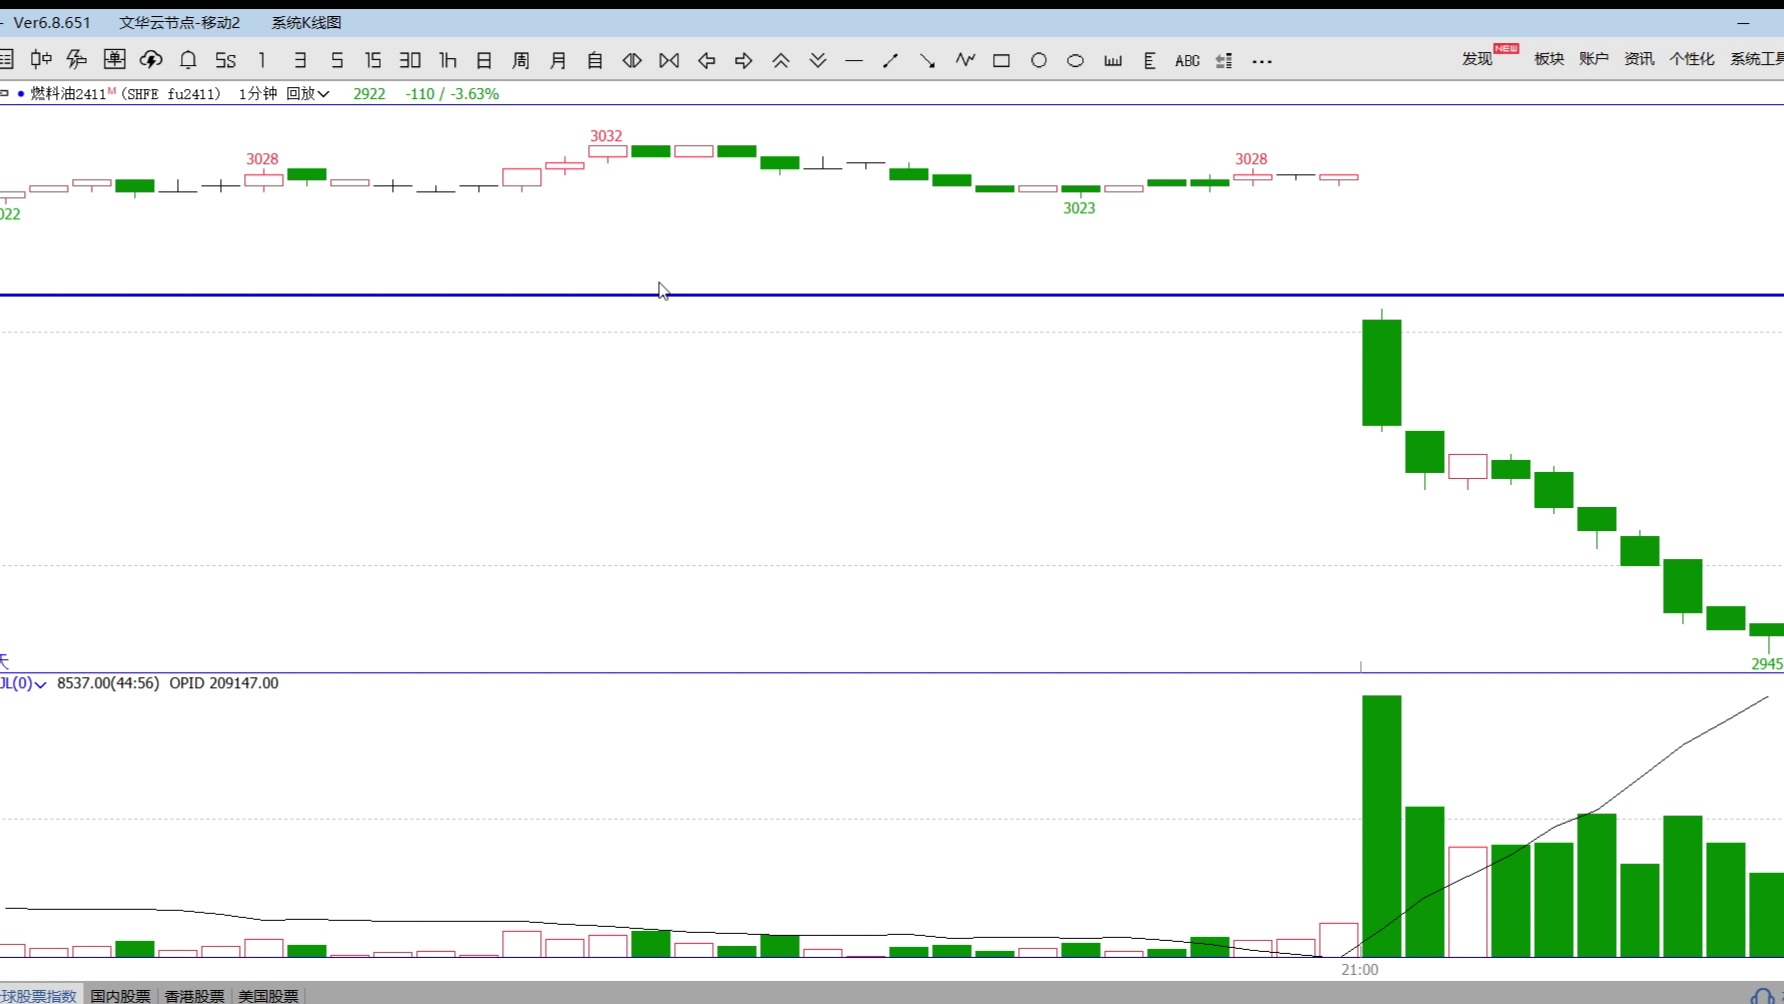Click the 3032 high price label
The height and width of the screenshot is (1004, 1784).
pyautogui.click(x=606, y=136)
